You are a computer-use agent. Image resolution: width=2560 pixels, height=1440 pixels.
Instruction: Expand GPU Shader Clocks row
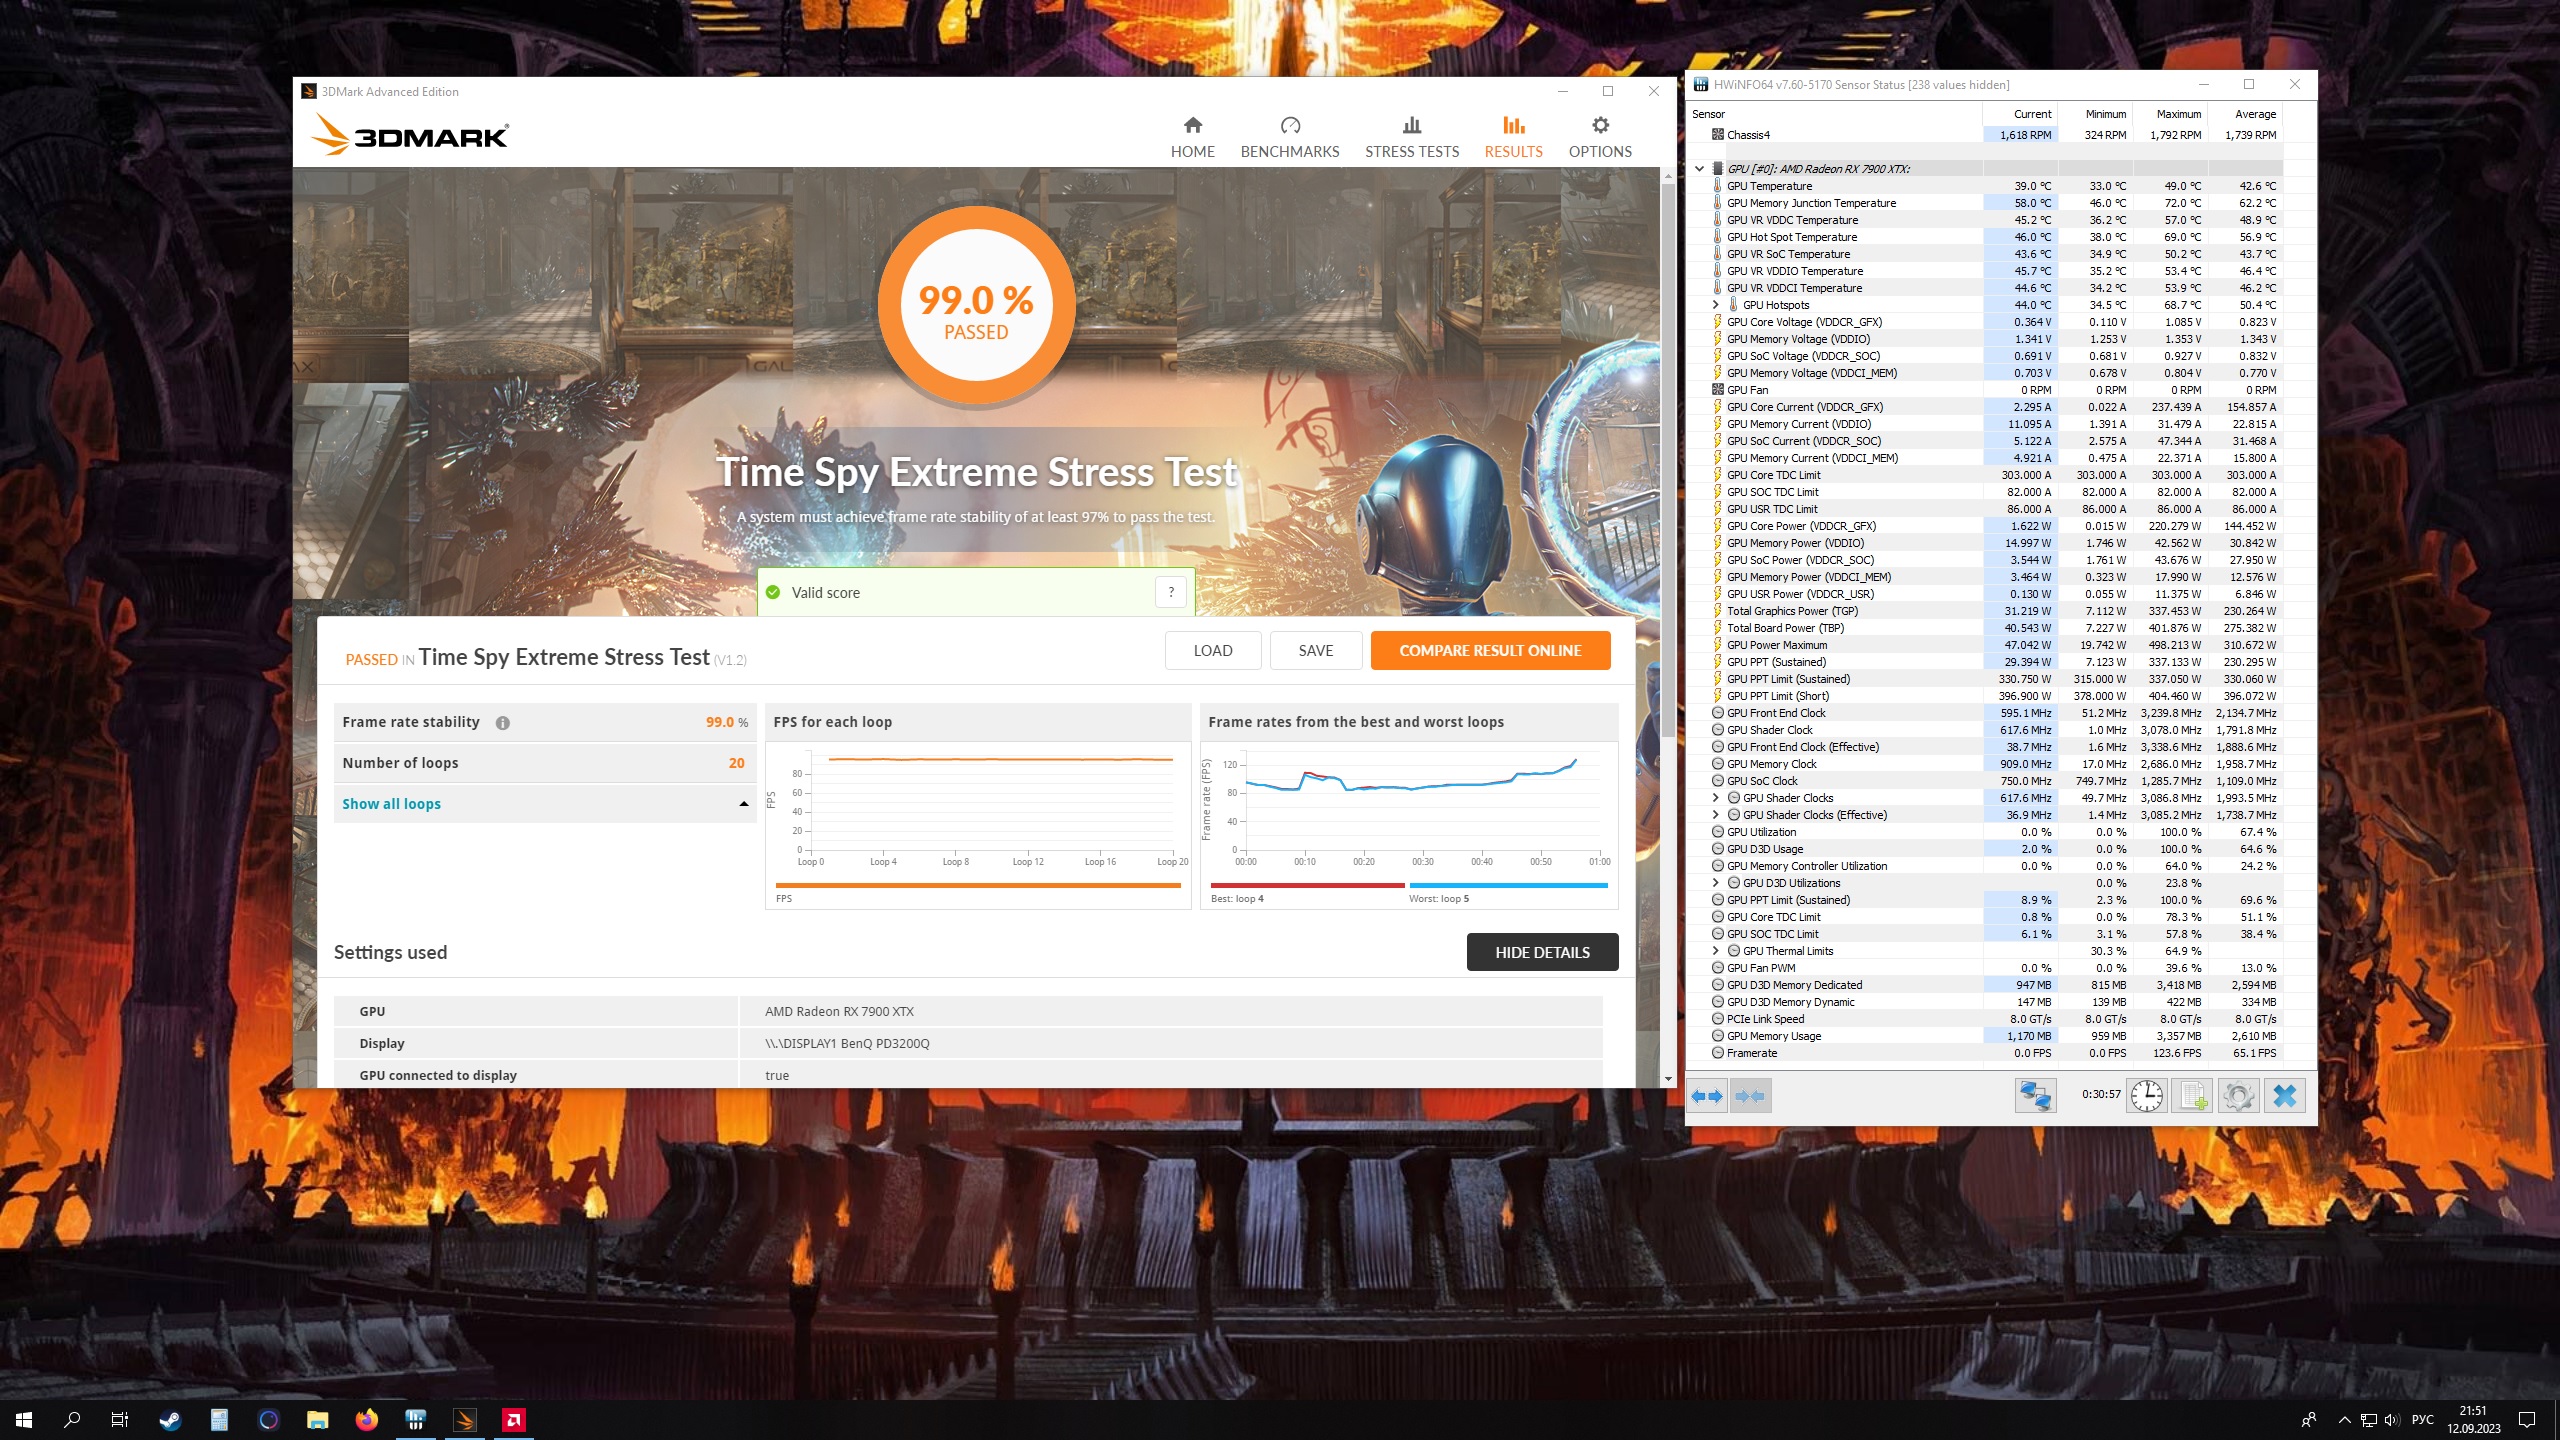1716,798
